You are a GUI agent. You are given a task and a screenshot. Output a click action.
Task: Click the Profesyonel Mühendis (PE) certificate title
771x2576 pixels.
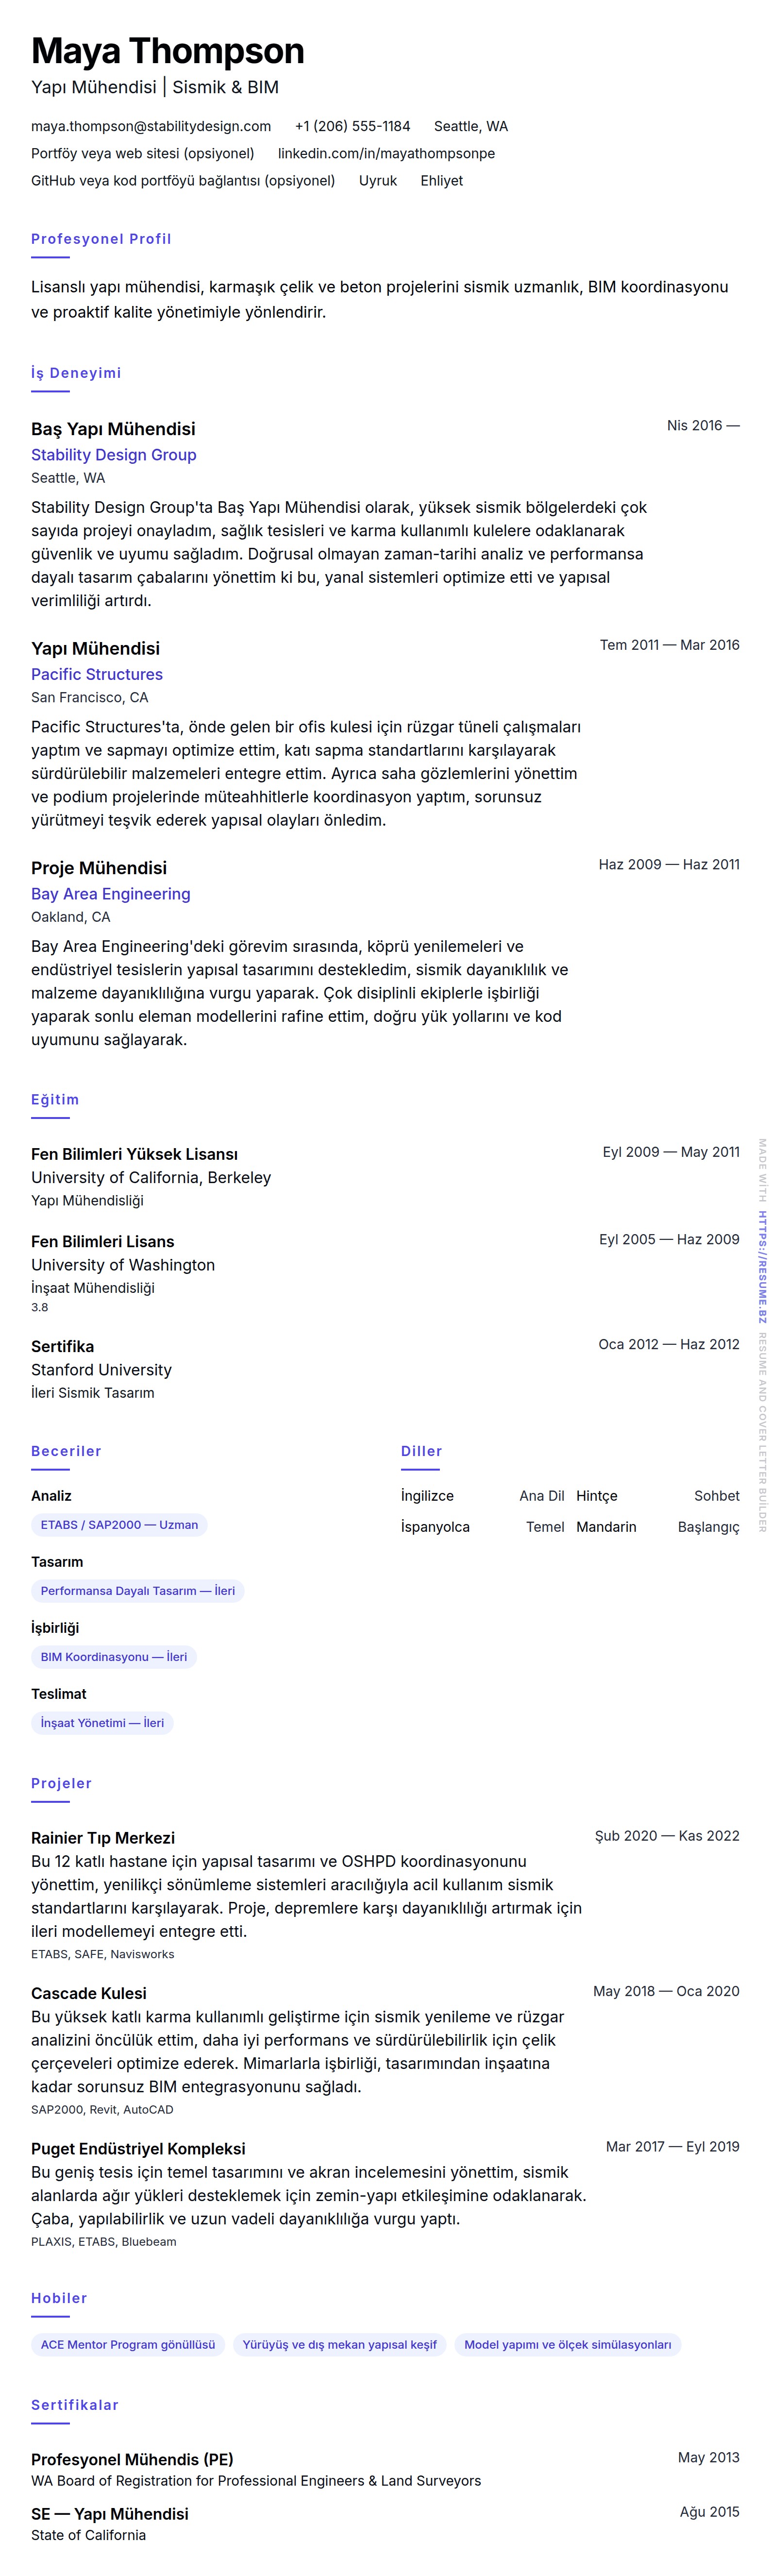pos(132,2458)
